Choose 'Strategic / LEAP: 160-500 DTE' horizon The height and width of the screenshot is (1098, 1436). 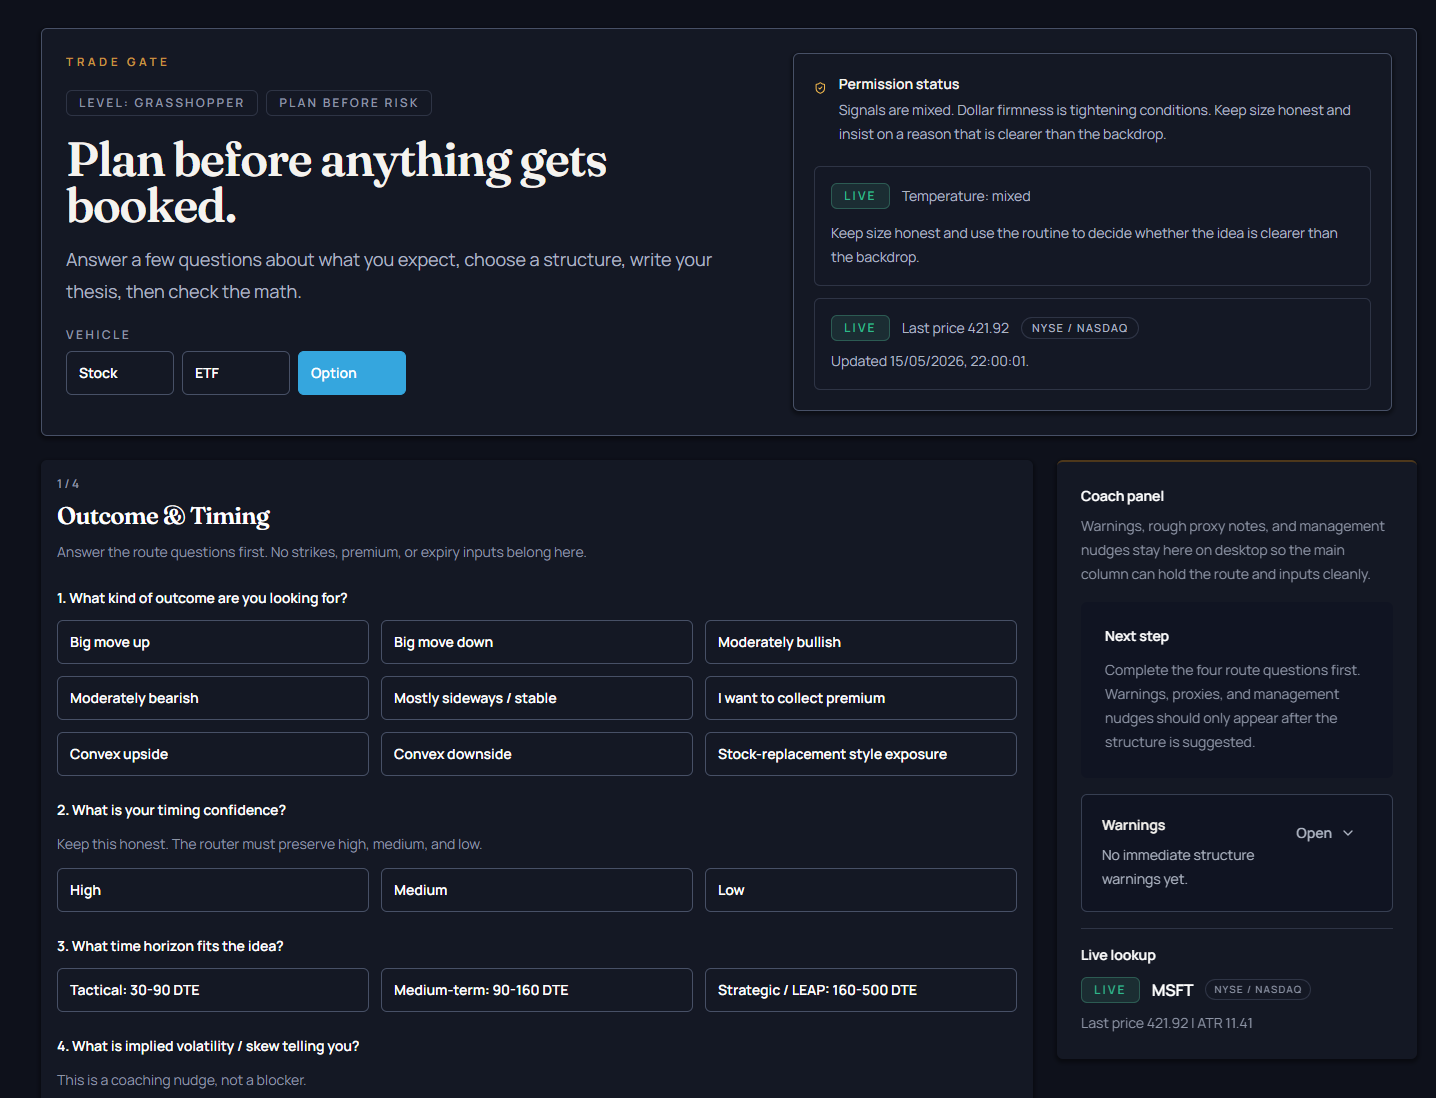pos(861,990)
